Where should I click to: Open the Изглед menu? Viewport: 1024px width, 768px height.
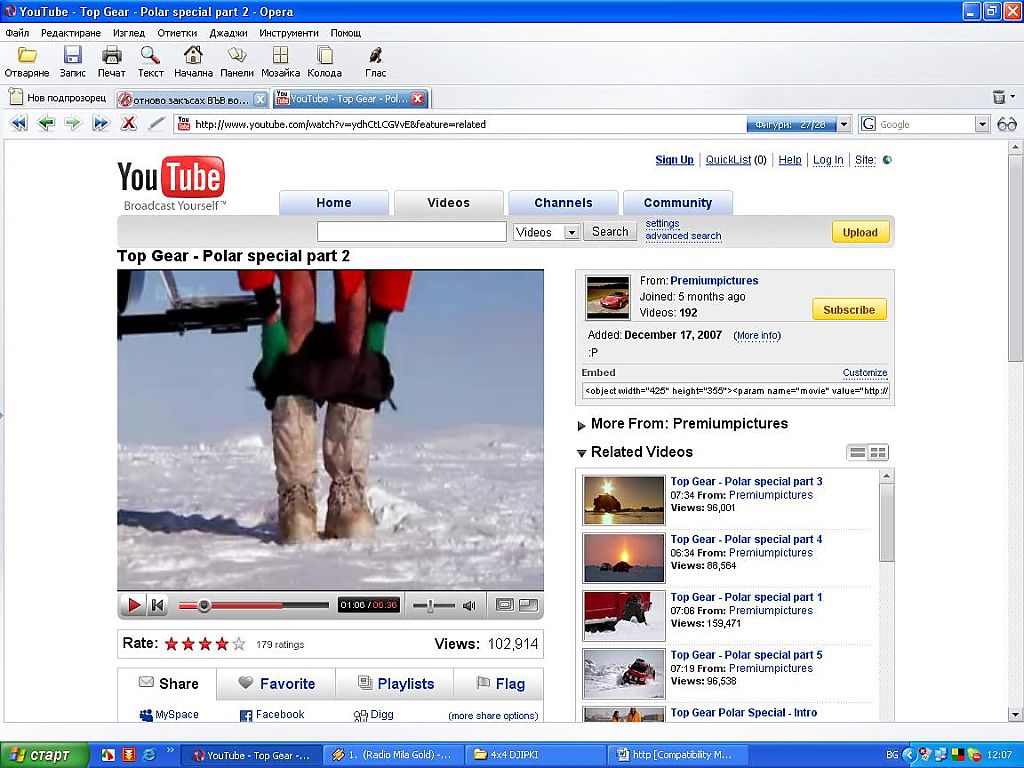click(x=129, y=33)
